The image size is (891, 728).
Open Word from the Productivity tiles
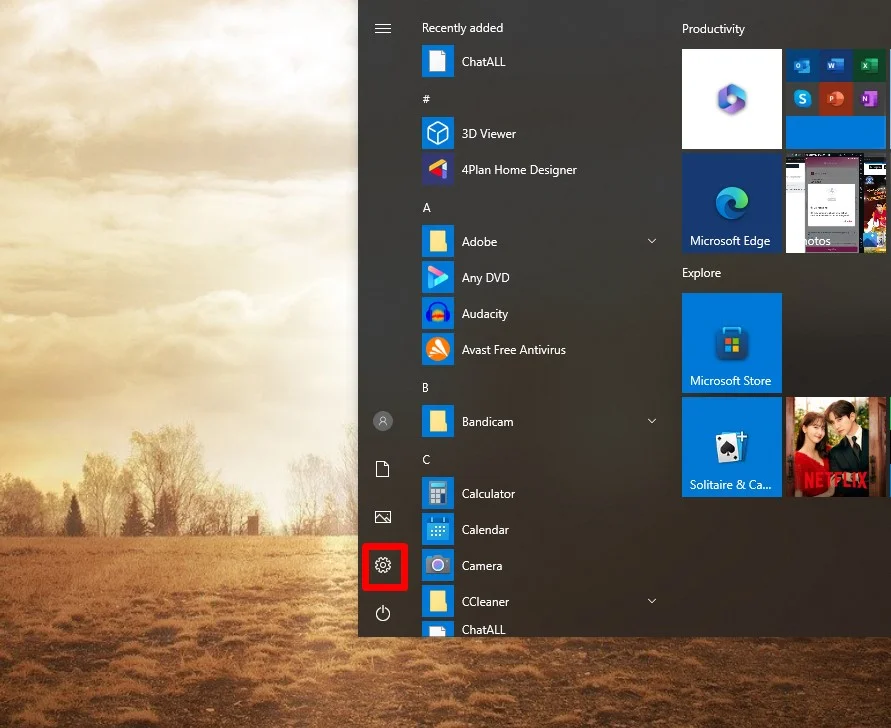[836, 65]
